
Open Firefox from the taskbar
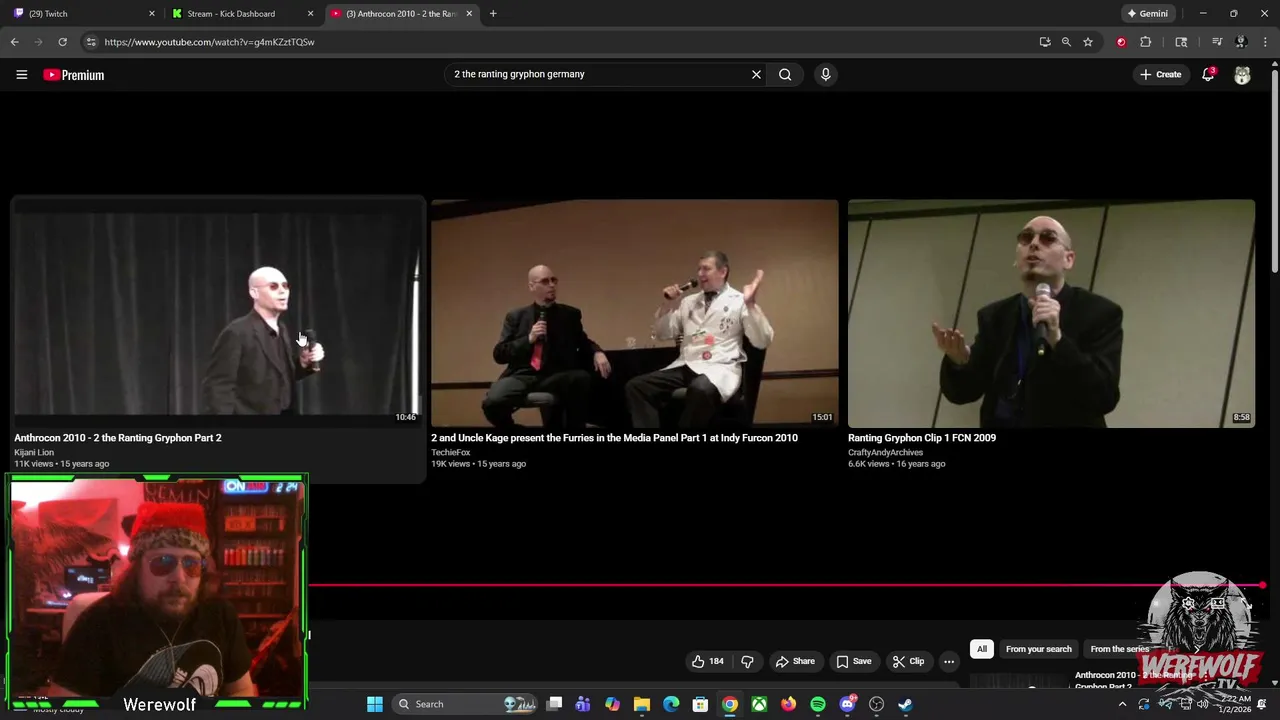789,704
